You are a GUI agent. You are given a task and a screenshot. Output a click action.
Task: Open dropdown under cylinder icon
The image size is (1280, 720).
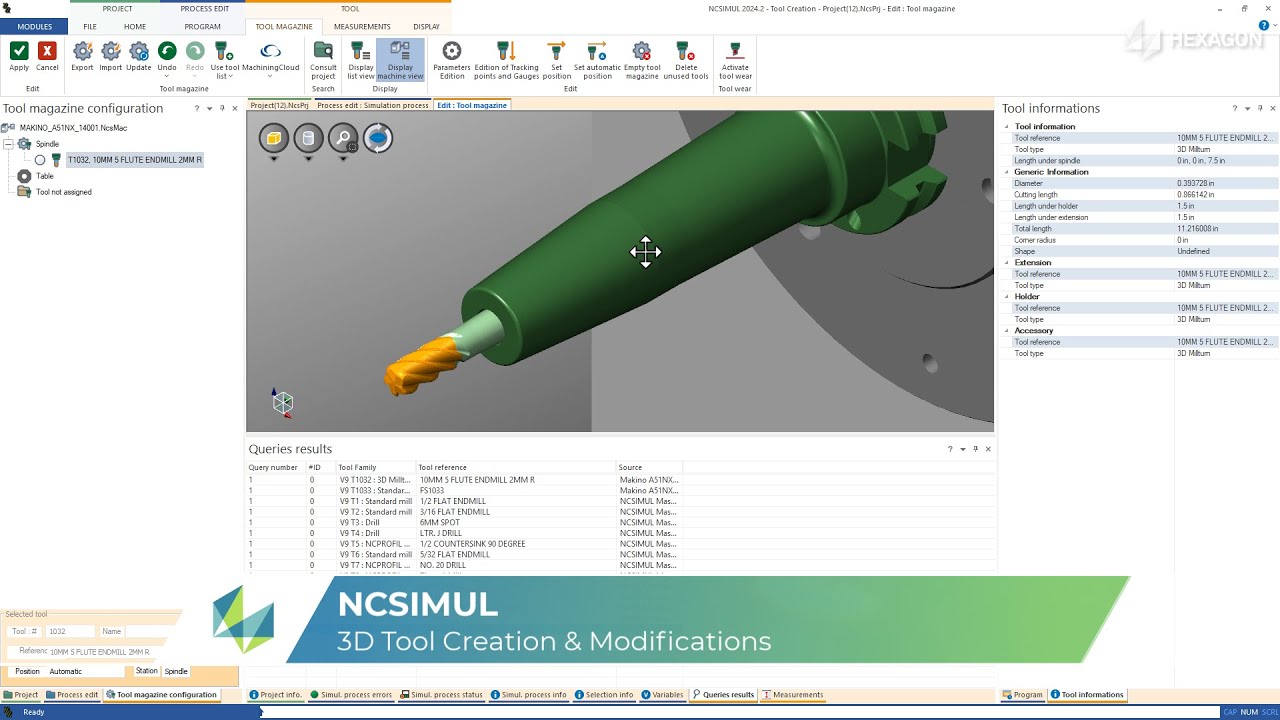click(308, 158)
